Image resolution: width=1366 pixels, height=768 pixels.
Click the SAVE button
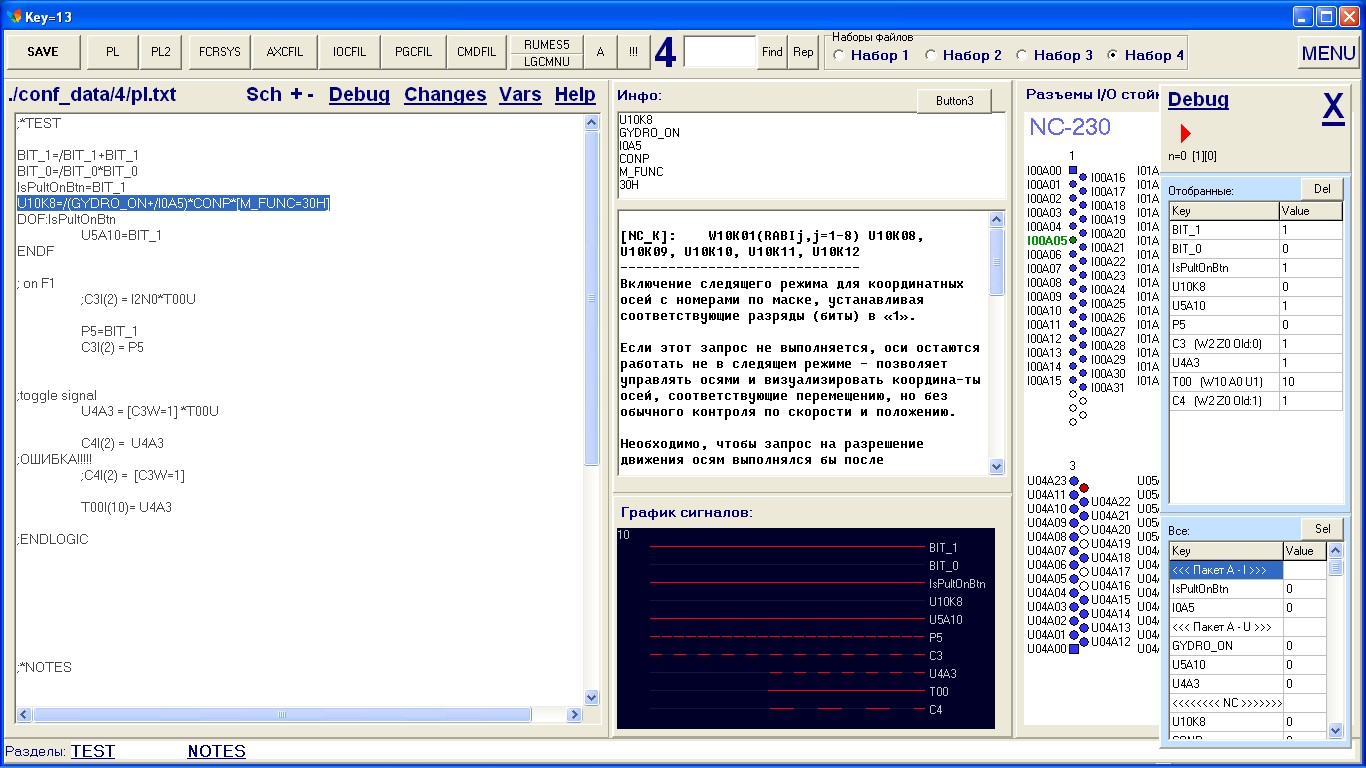point(43,52)
